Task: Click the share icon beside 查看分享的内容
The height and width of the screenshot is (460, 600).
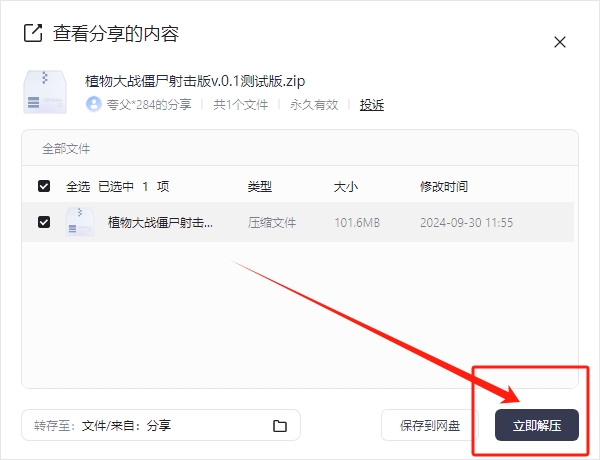Action: [x=32, y=34]
